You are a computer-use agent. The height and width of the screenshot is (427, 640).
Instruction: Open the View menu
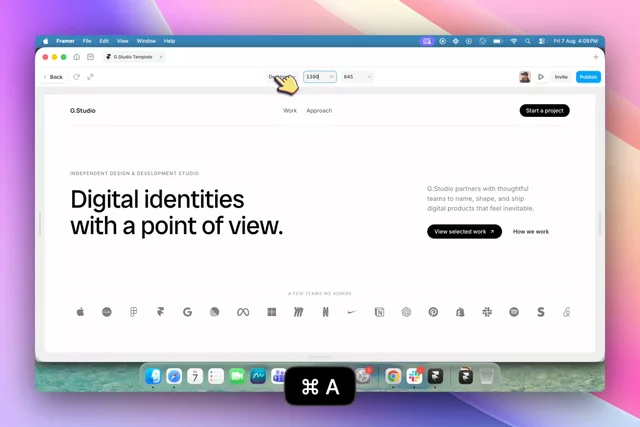coord(122,41)
